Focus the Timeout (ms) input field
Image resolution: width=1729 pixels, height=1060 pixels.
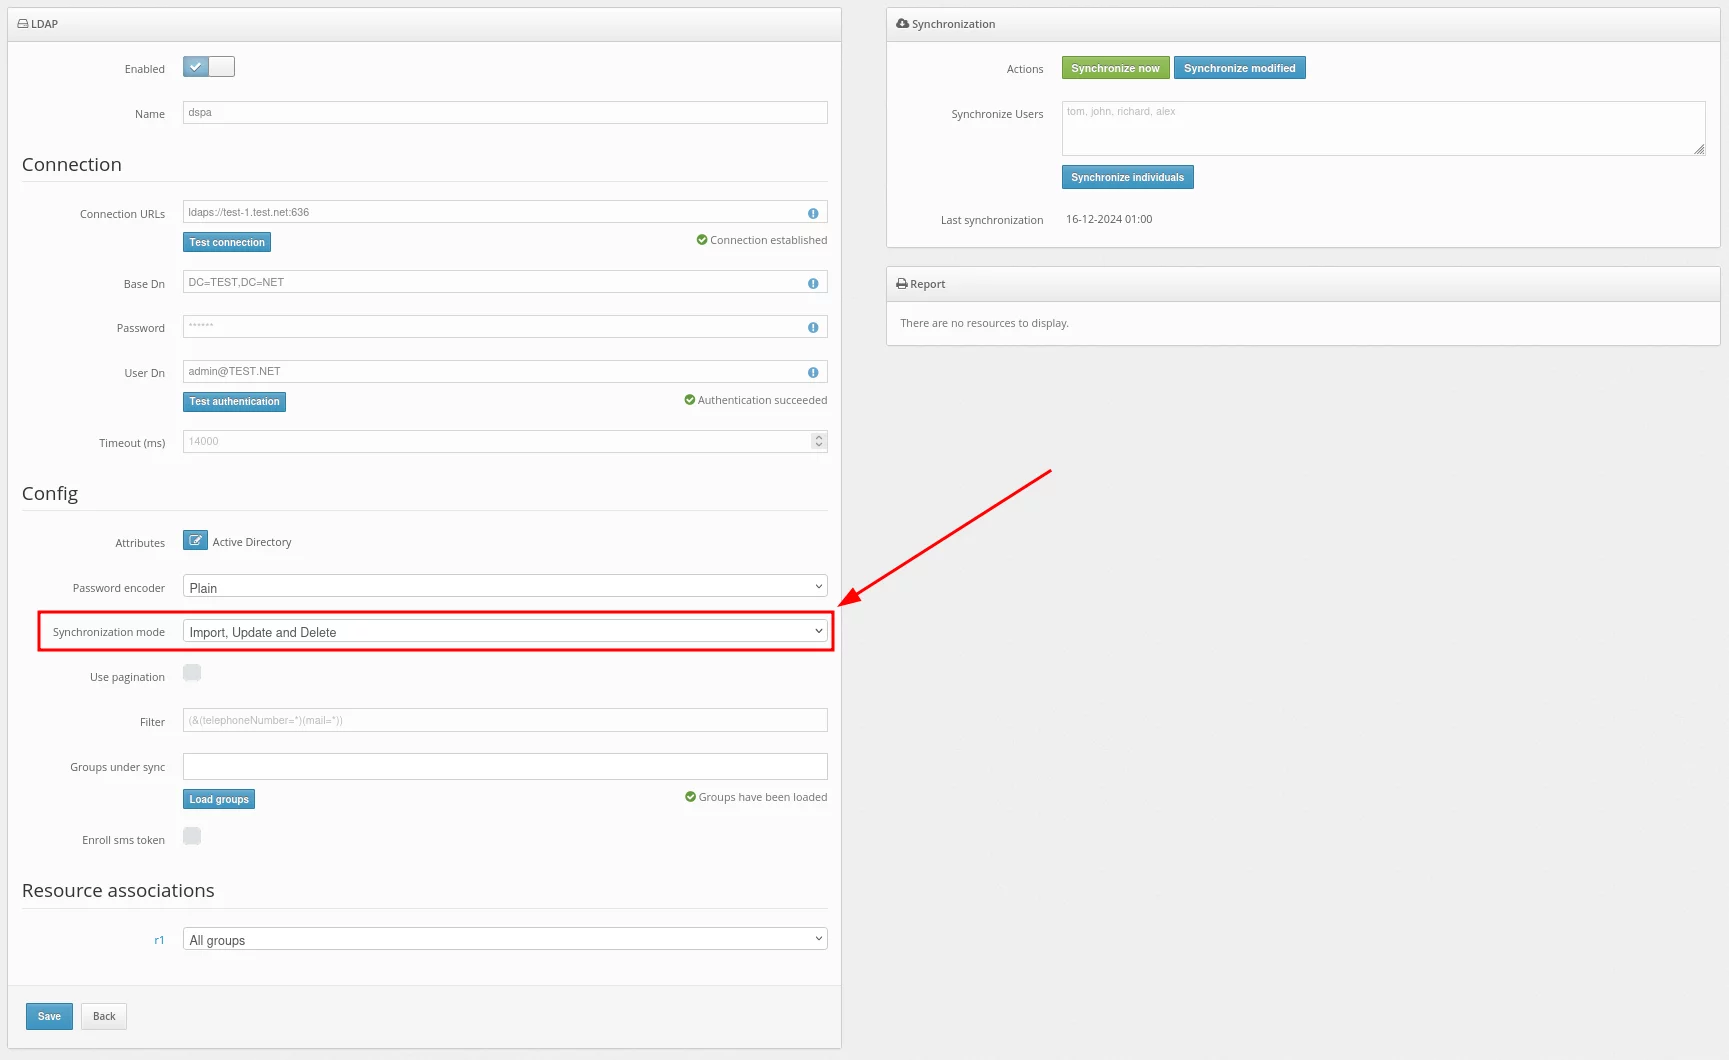tap(505, 441)
